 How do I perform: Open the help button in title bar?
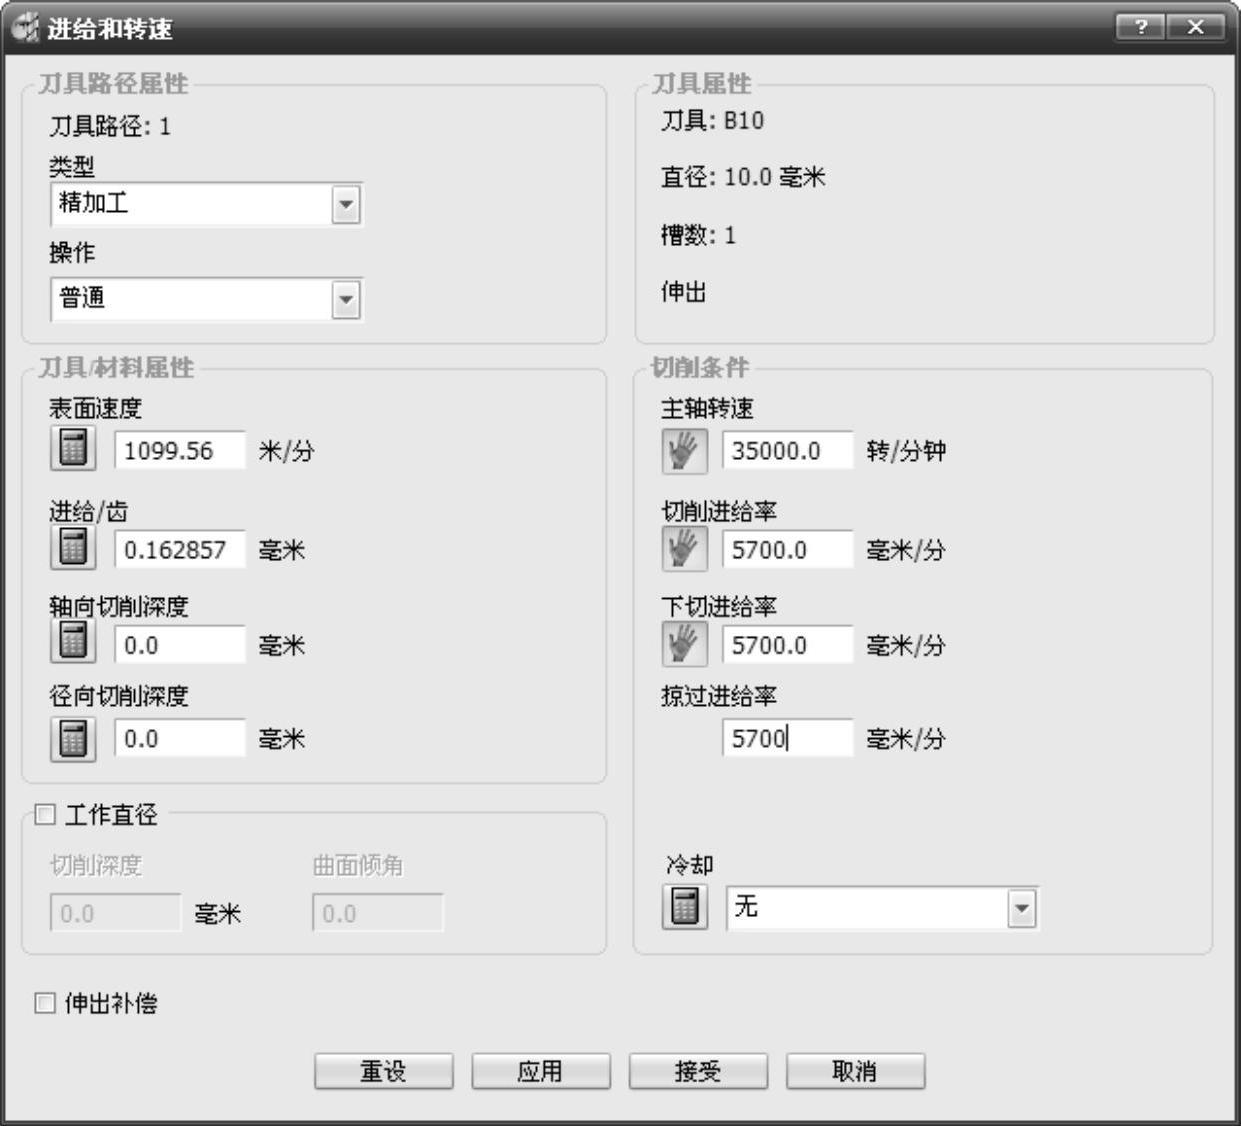coord(1140,27)
